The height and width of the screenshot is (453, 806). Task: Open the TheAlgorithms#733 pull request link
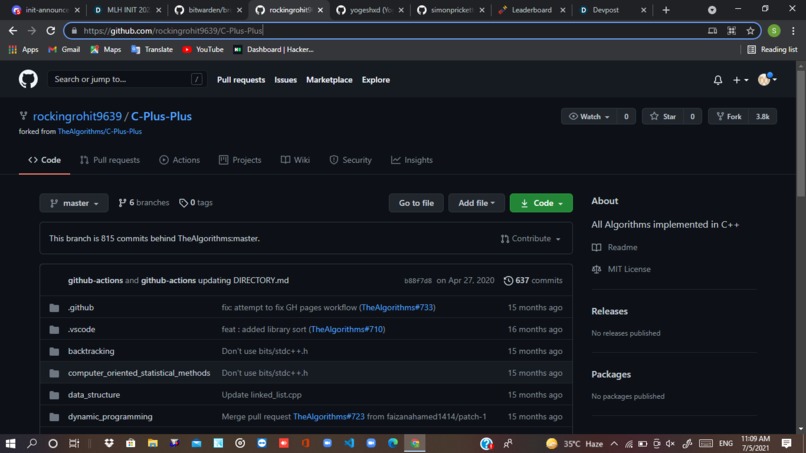[x=397, y=307]
